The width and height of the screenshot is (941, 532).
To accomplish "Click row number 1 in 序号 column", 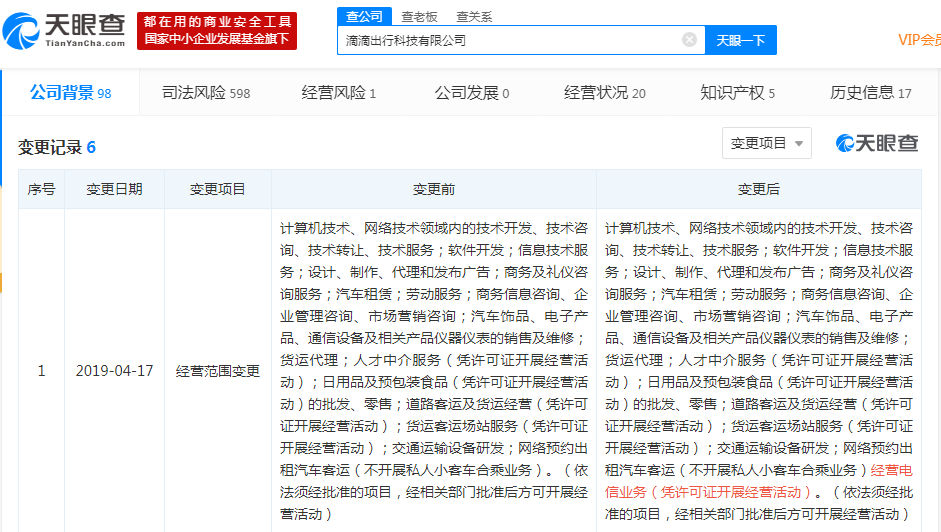I will [41, 371].
